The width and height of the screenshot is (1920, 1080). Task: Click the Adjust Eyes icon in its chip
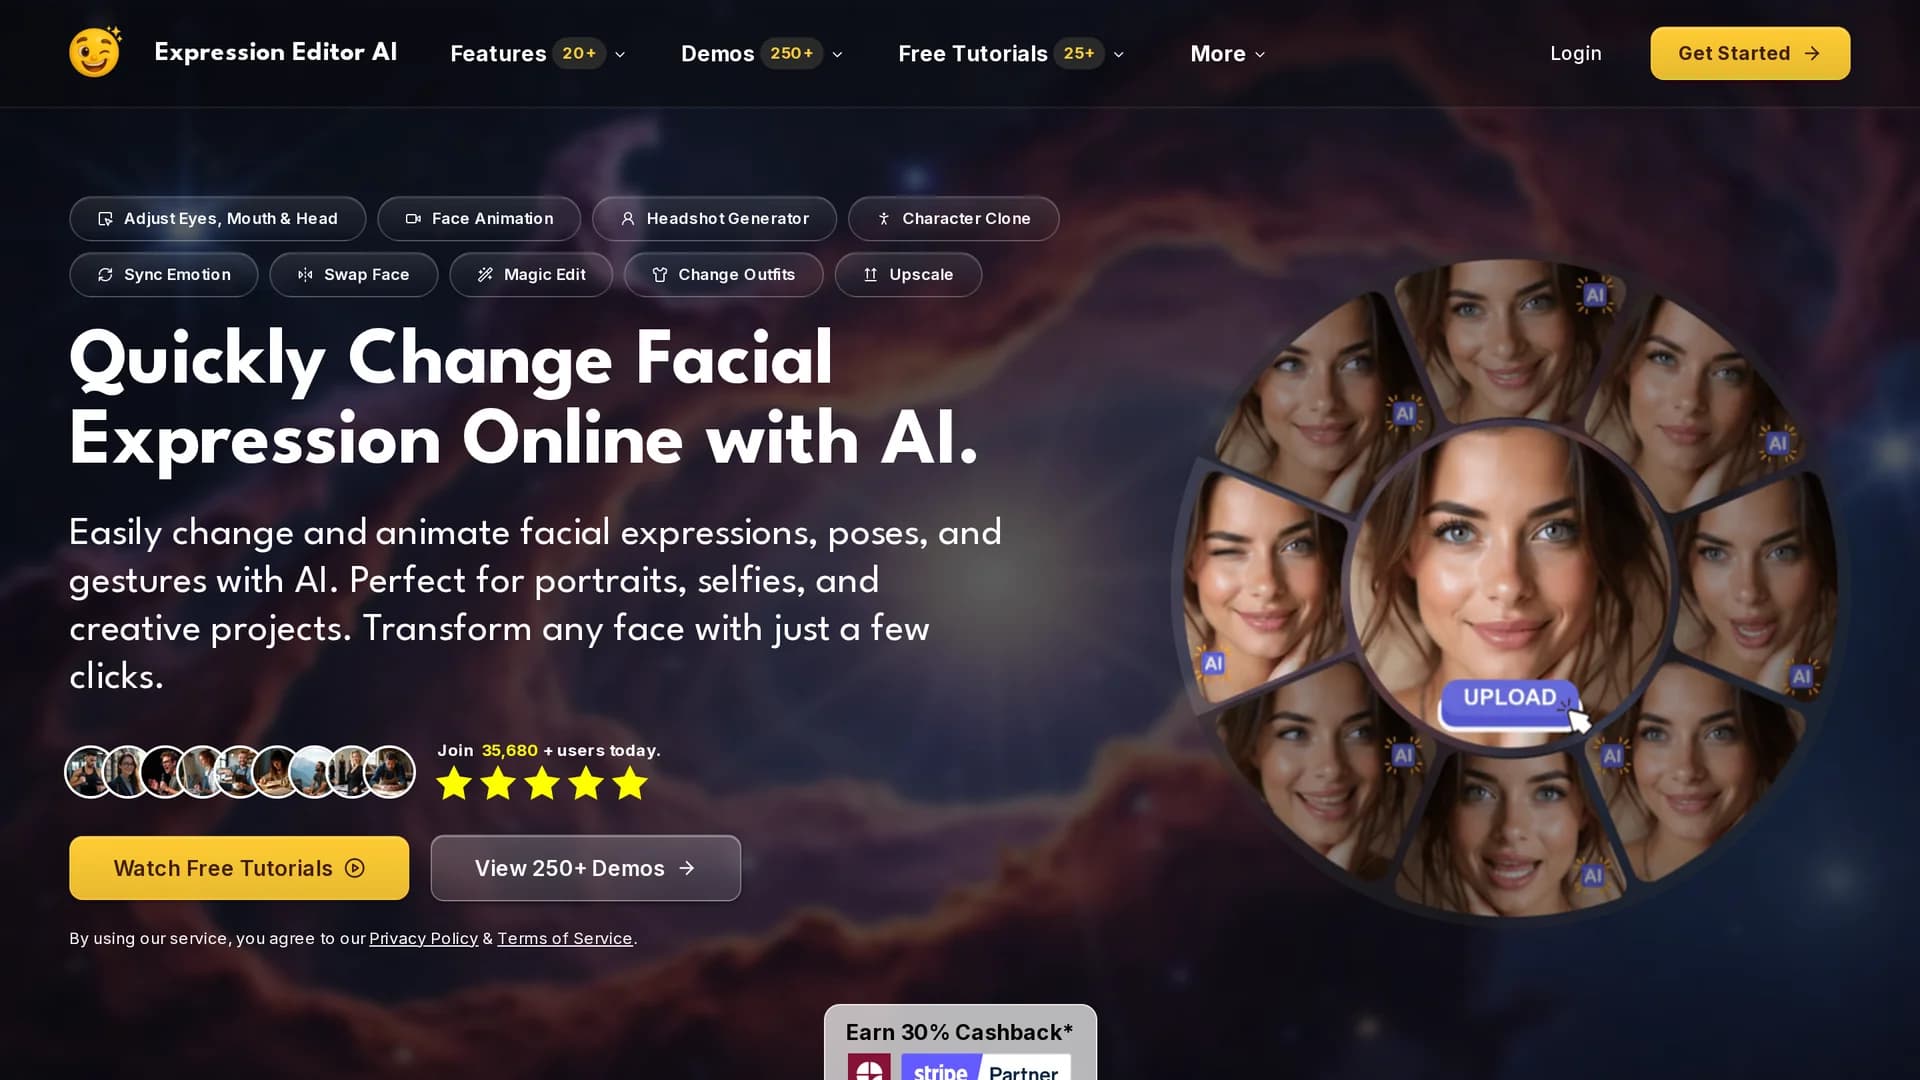click(x=105, y=219)
